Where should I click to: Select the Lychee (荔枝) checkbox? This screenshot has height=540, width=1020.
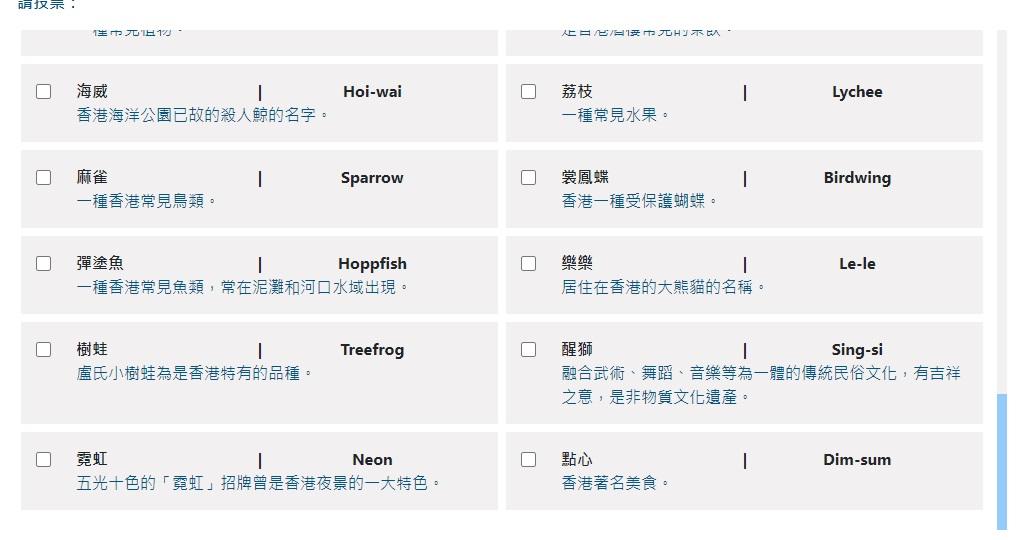coord(529,92)
